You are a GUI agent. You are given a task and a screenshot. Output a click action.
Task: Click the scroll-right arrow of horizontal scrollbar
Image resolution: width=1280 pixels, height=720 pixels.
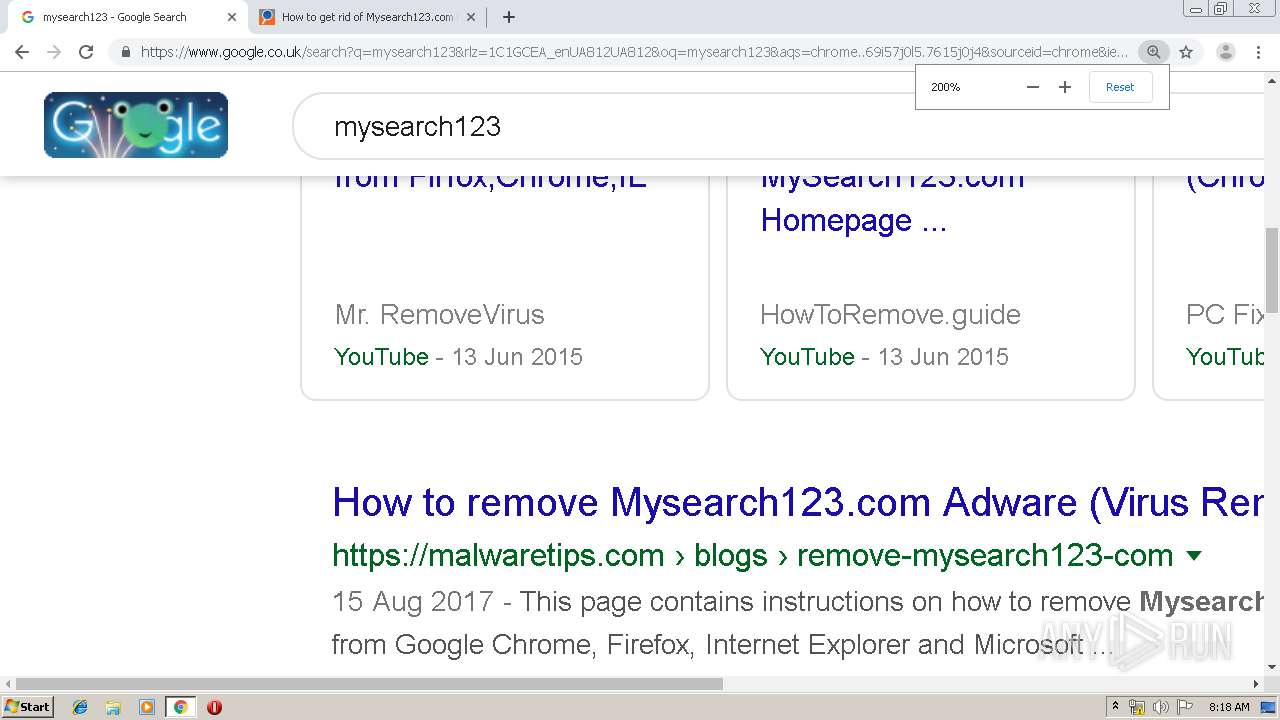click(1256, 684)
